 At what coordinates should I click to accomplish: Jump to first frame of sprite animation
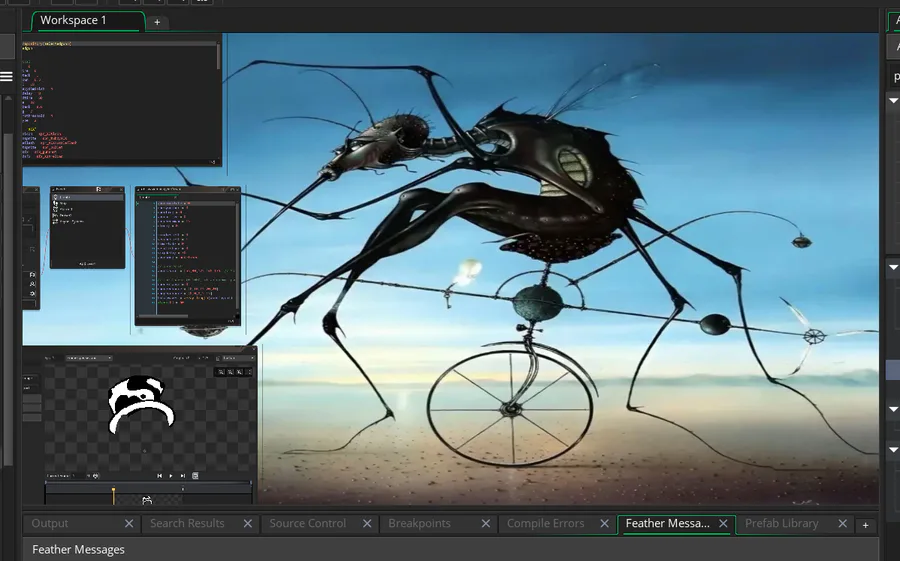point(159,476)
